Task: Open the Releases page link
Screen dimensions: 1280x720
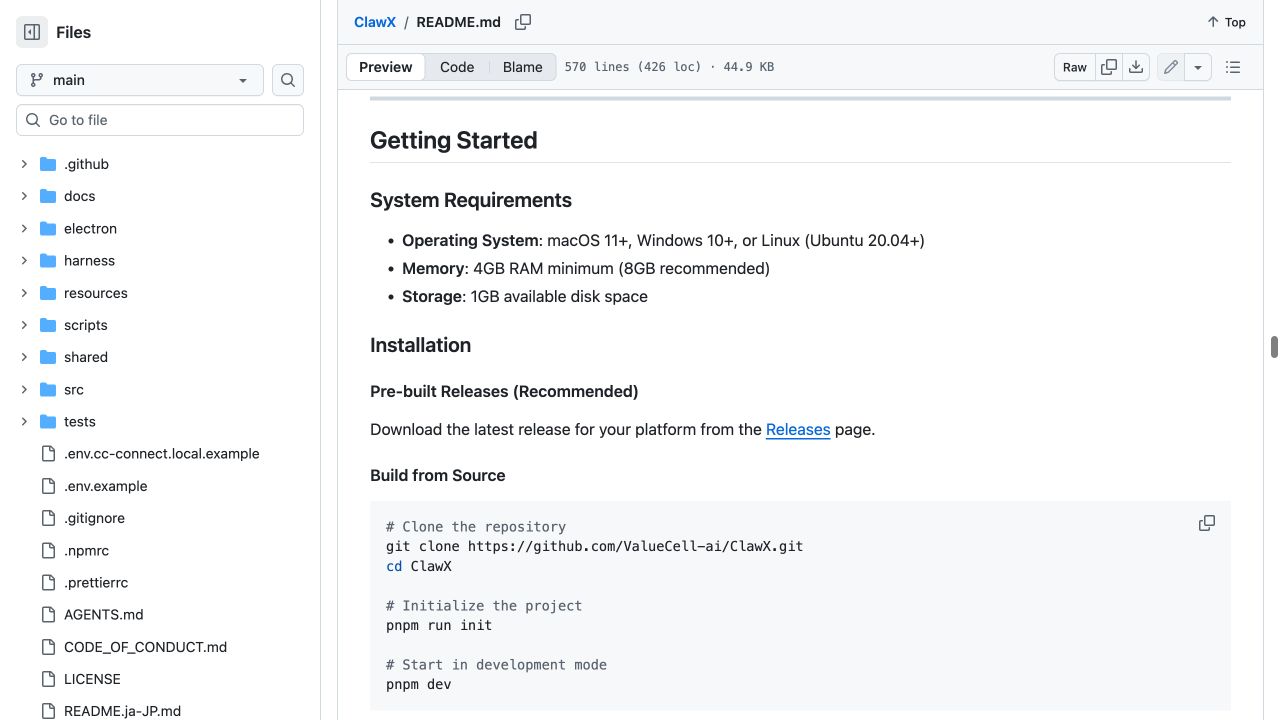Action: click(x=798, y=430)
